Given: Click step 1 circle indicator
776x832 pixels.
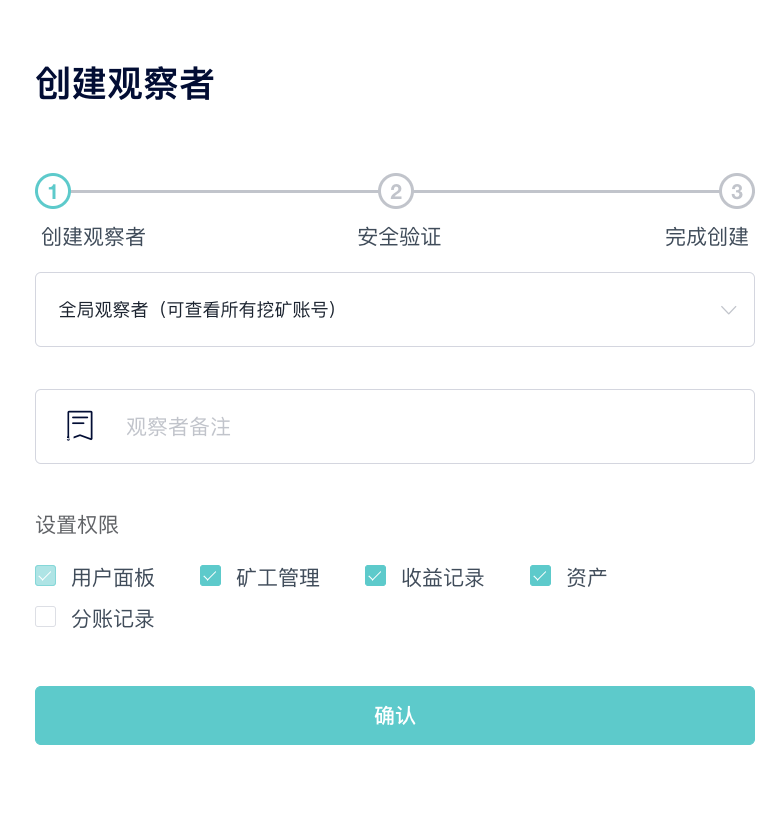Looking at the screenshot, I should [x=53, y=191].
